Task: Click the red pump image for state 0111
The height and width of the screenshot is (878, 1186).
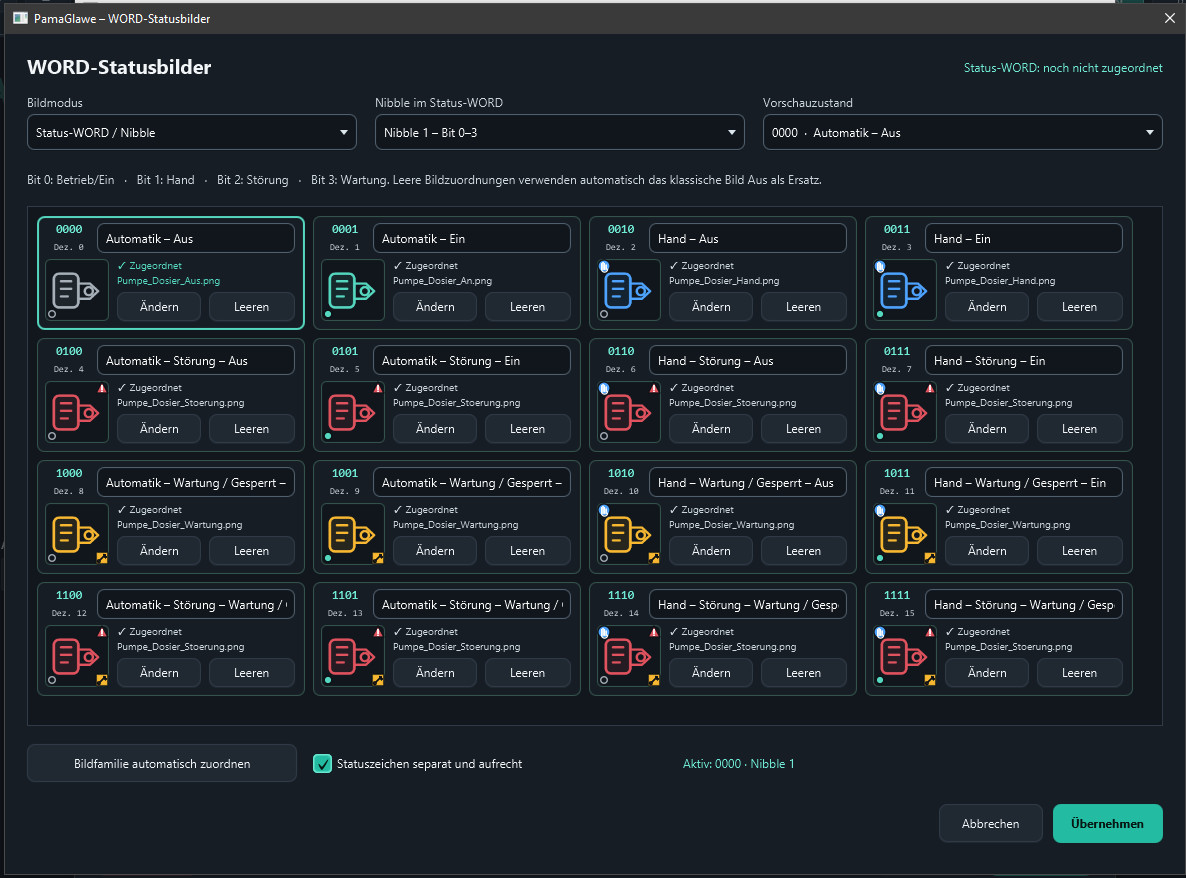Action: [905, 412]
